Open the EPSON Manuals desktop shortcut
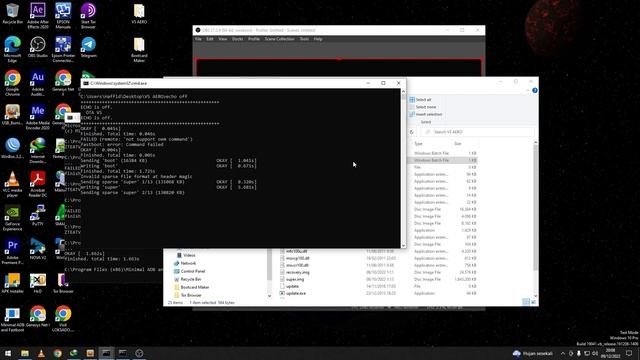The width and height of the screenshot is (640, 360). coord(63,16)
